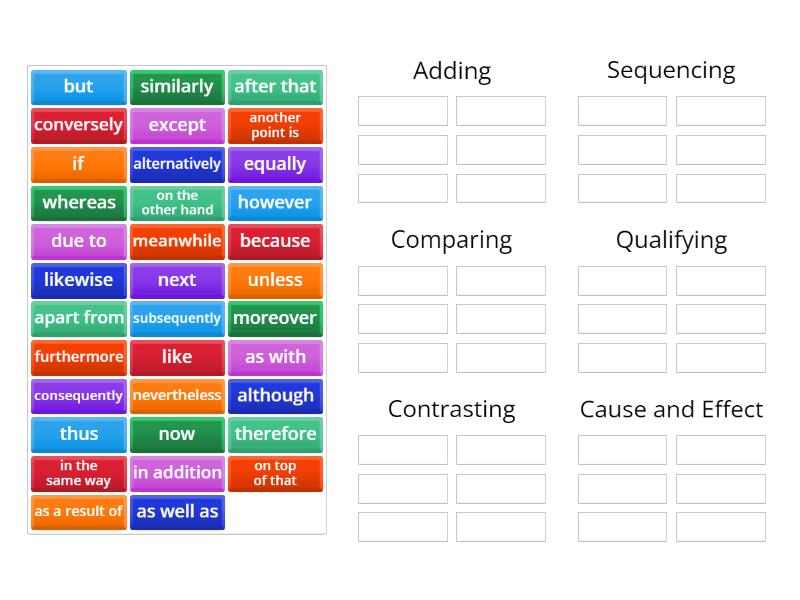Pick the 'conversely' connective tile

tap(78, 125)
